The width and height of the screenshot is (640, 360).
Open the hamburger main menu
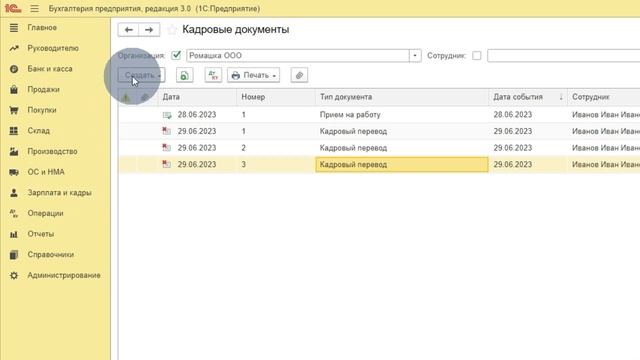point(34,8)
